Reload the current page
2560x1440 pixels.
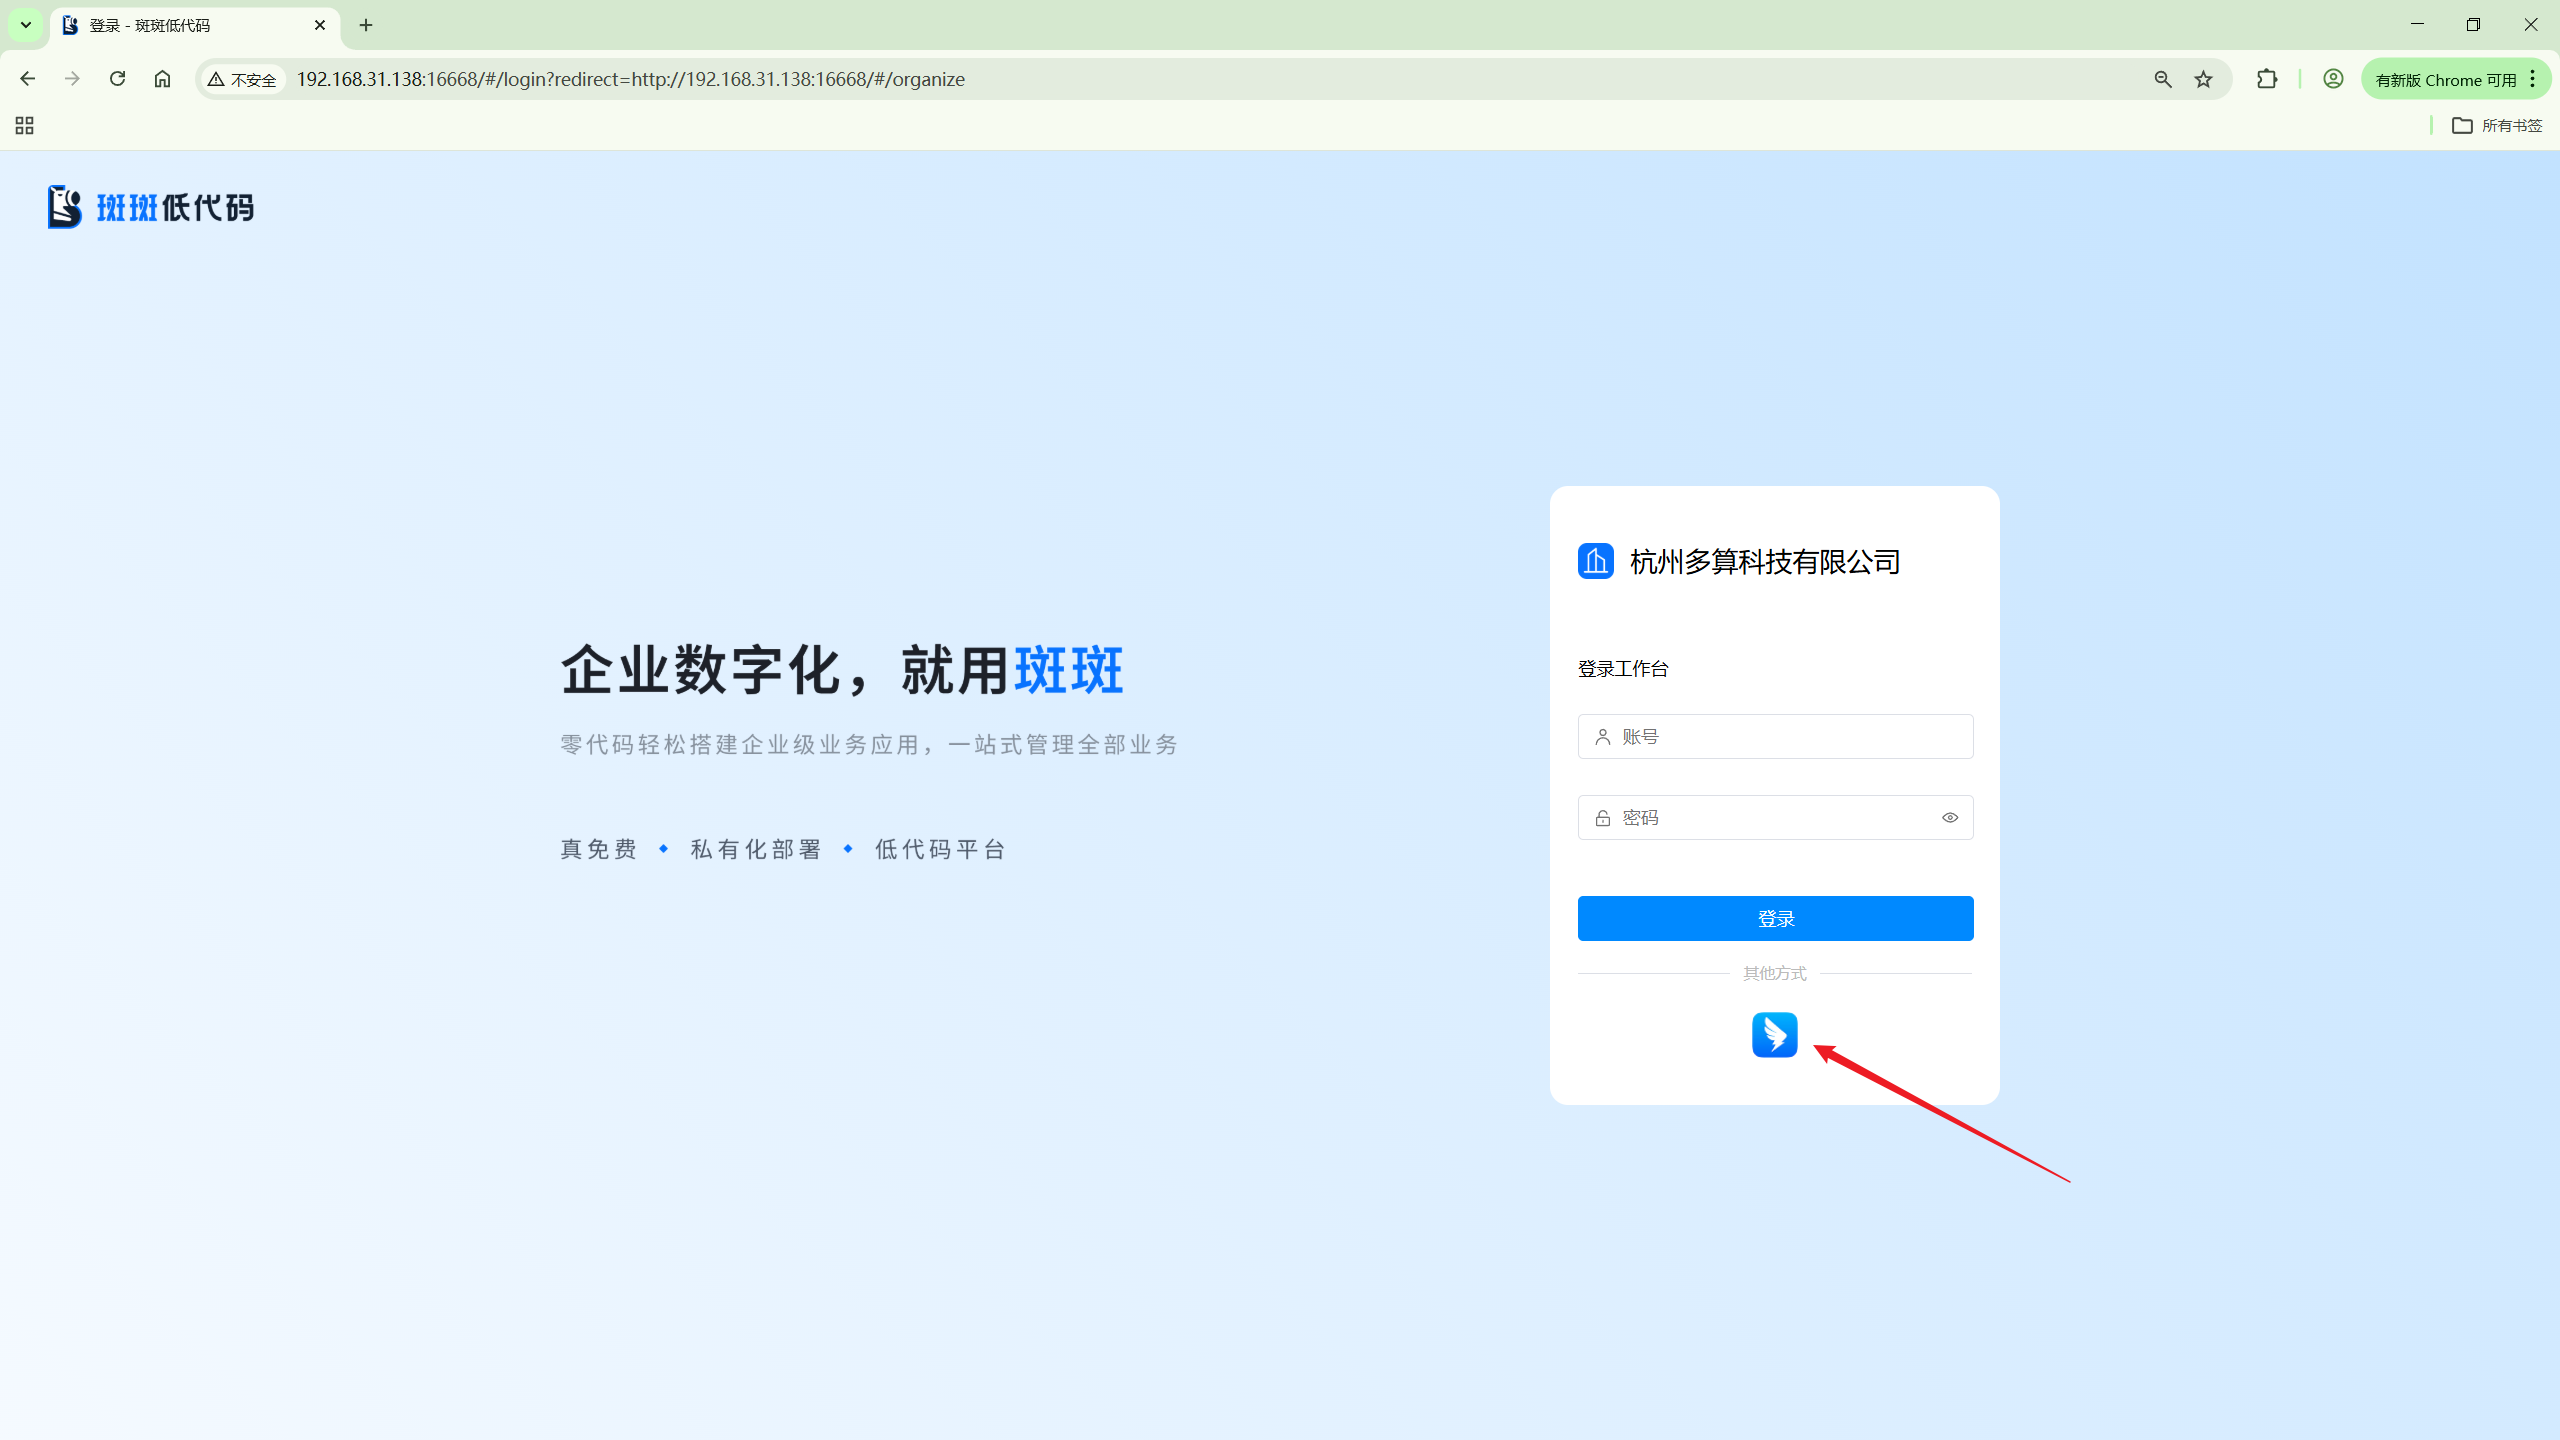pyautogui.click(x=117, y=79)
